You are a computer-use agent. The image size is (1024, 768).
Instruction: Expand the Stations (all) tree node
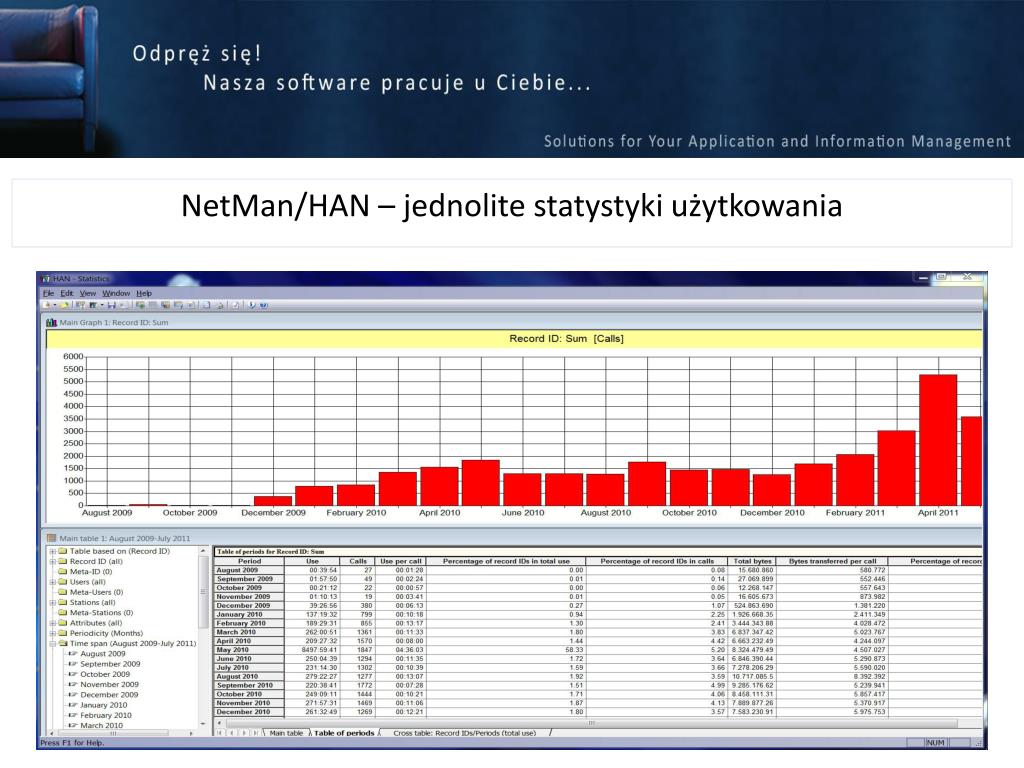[x=52, y=603]
